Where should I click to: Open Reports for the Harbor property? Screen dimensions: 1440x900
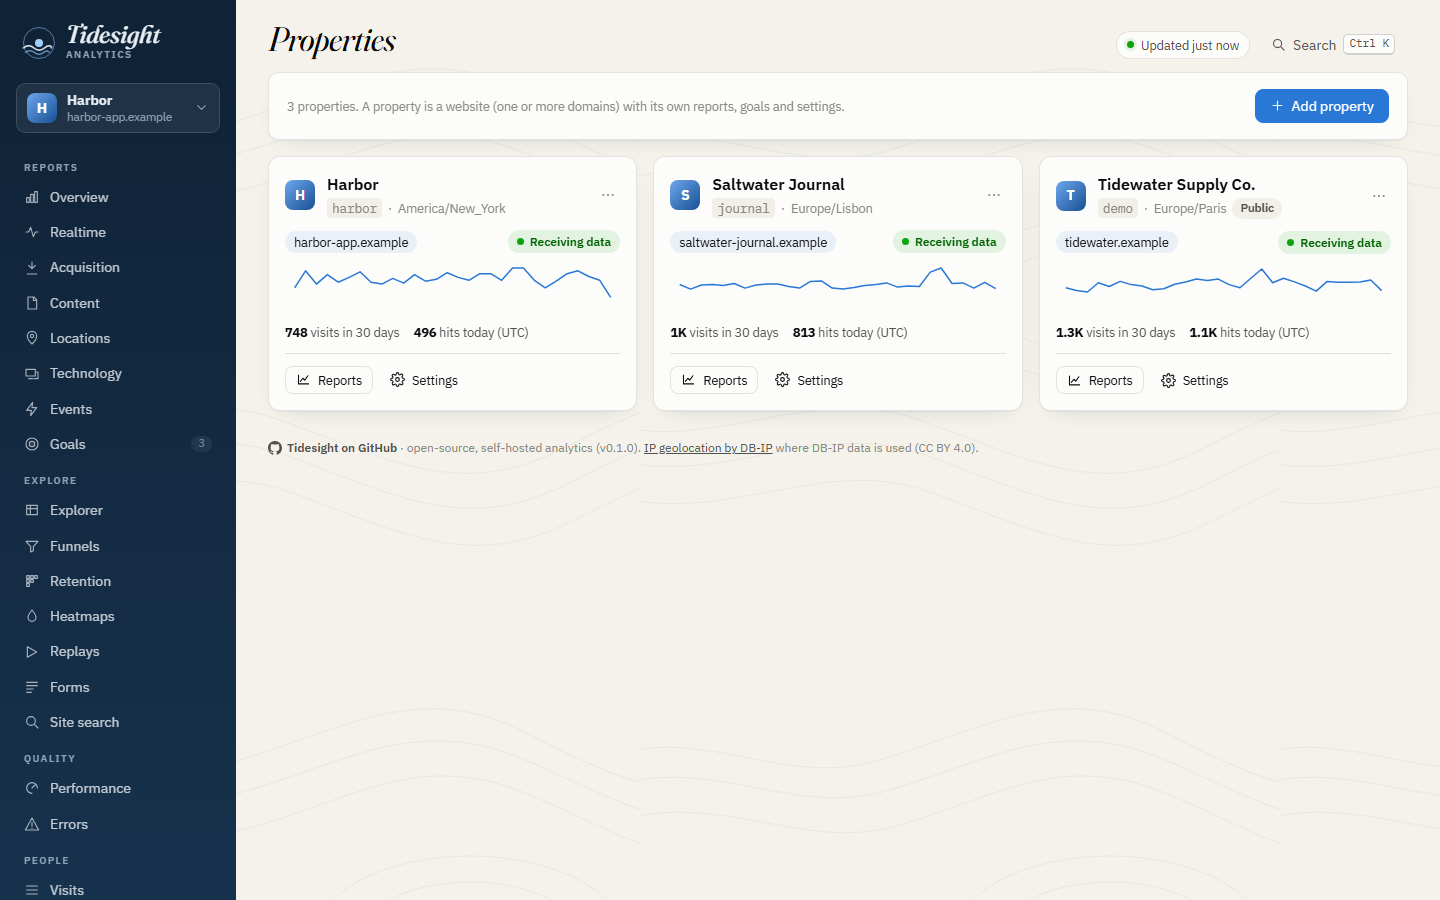329,380
